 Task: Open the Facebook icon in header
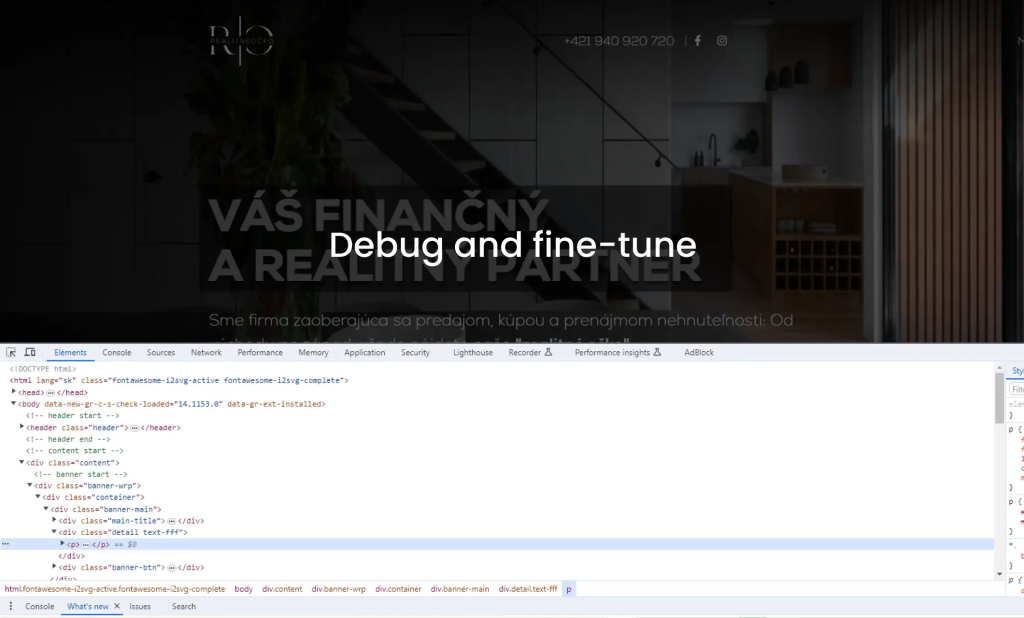697,41
